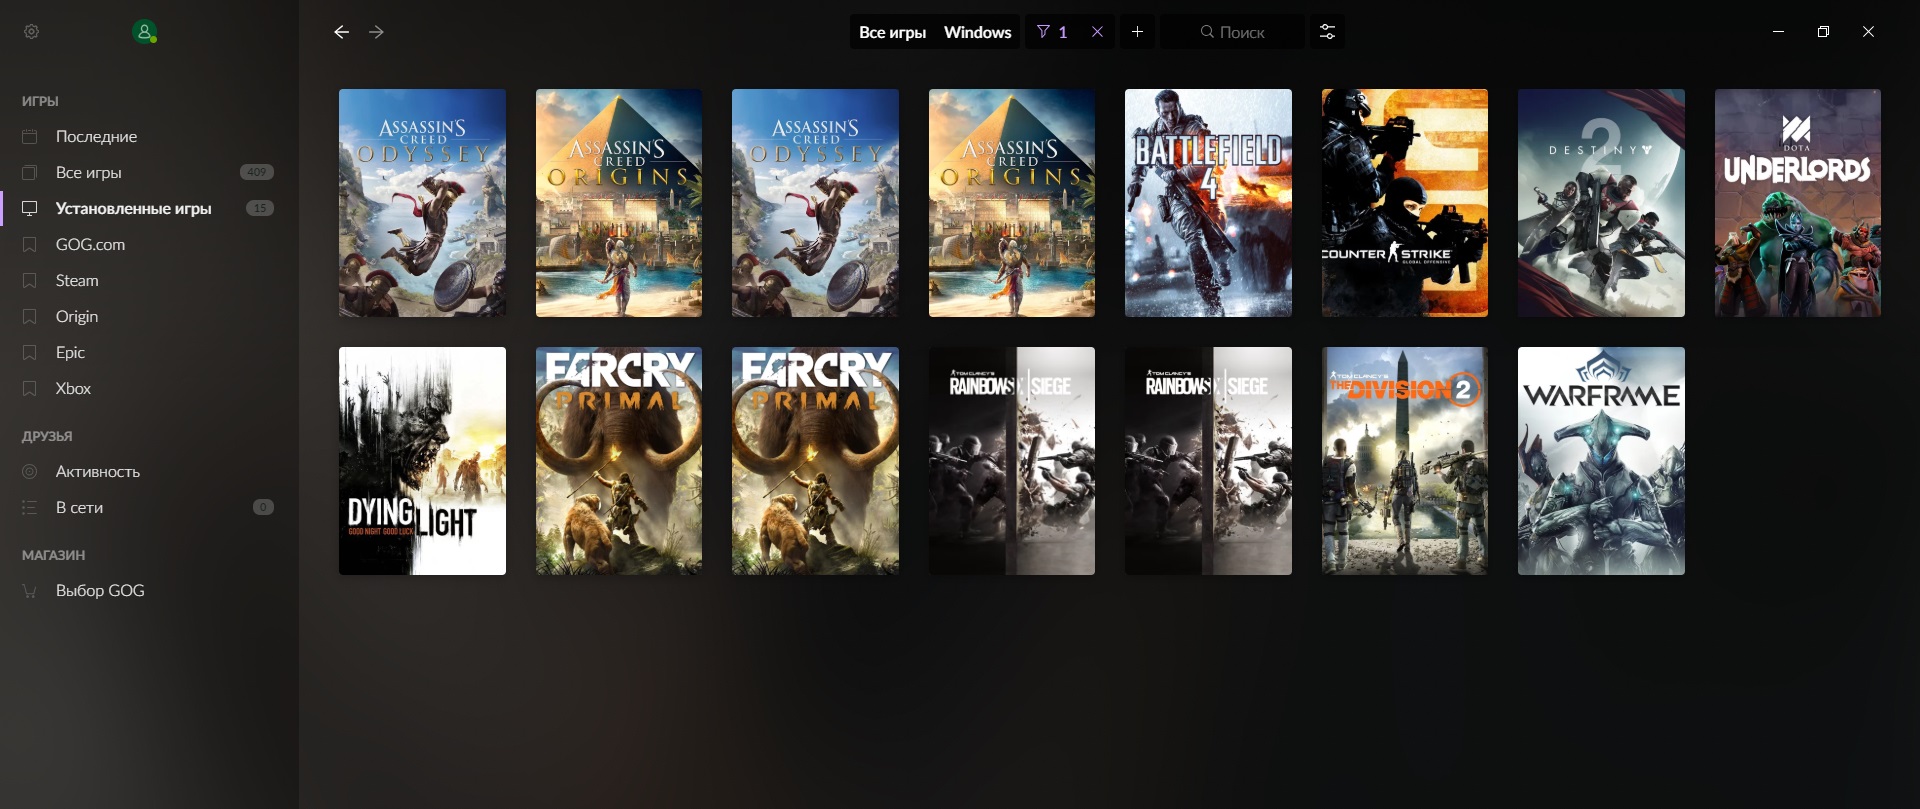Screen dimensions: 1920x809
Task: Open the Warframe game cover
Action: click(1601, 461)
